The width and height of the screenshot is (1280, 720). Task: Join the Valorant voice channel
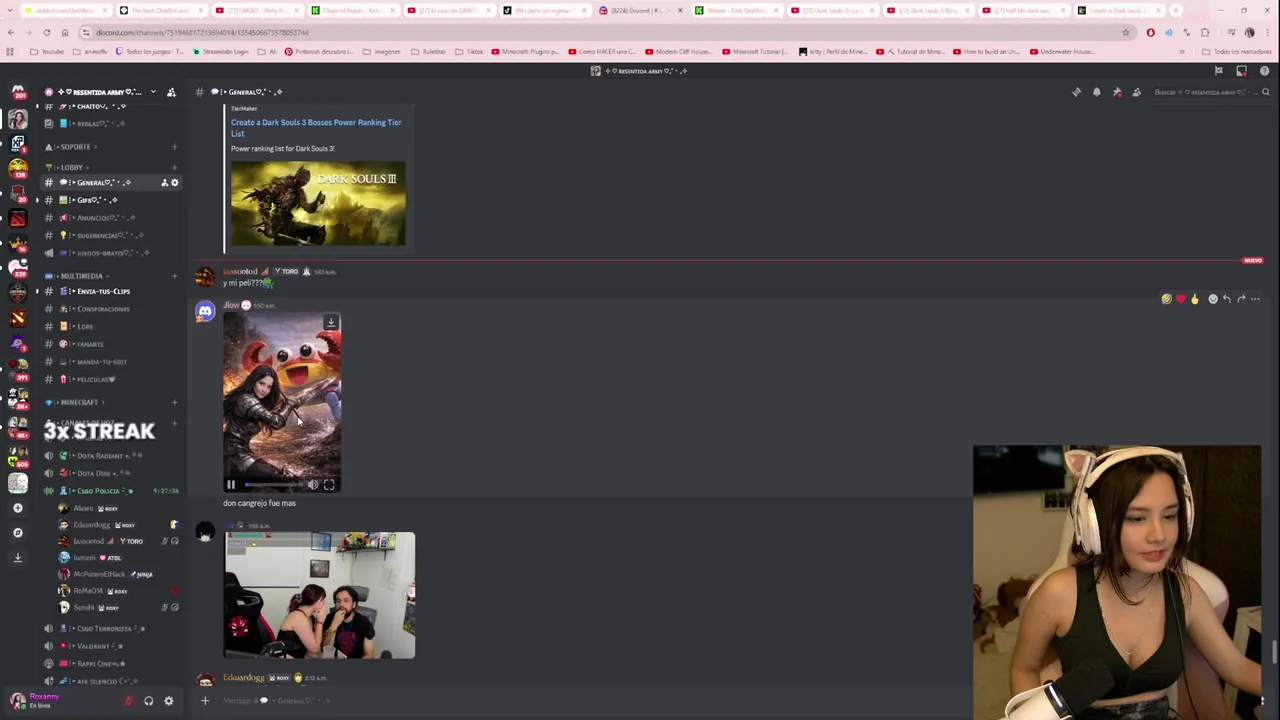tap(110, 646)
